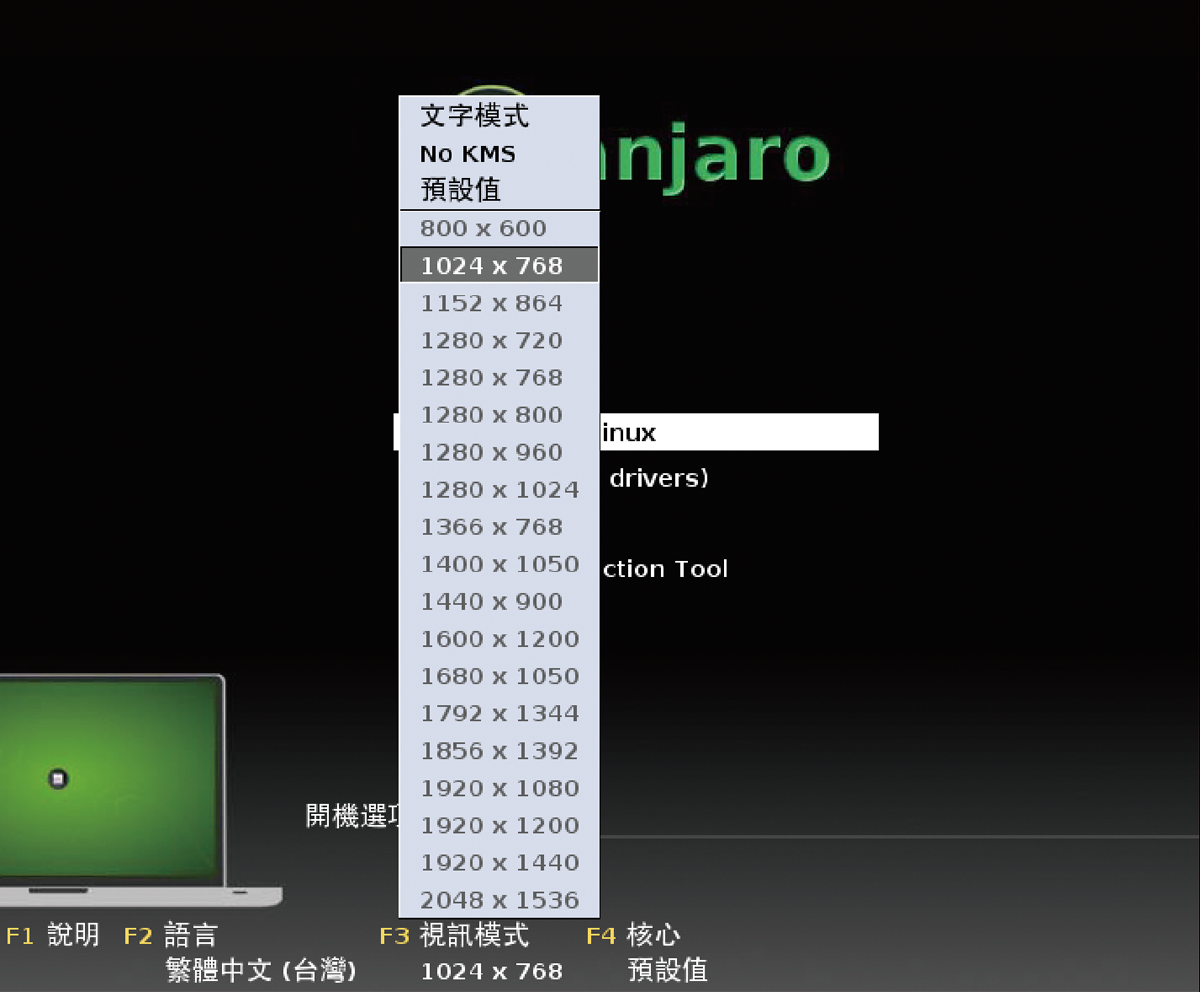Choose 1600 x 1200 resolution
This screenshot has height=992, width=1200.
point(499,639)
